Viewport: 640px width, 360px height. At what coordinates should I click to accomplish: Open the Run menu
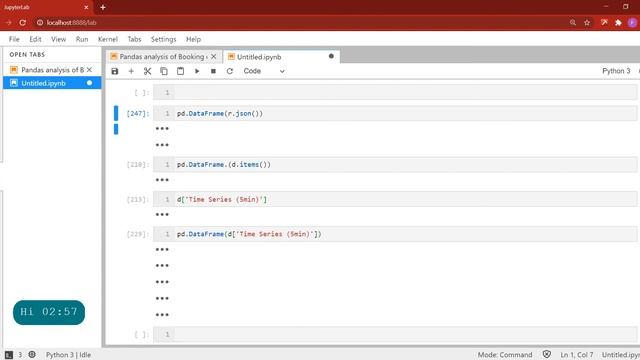tap(82, 39)
